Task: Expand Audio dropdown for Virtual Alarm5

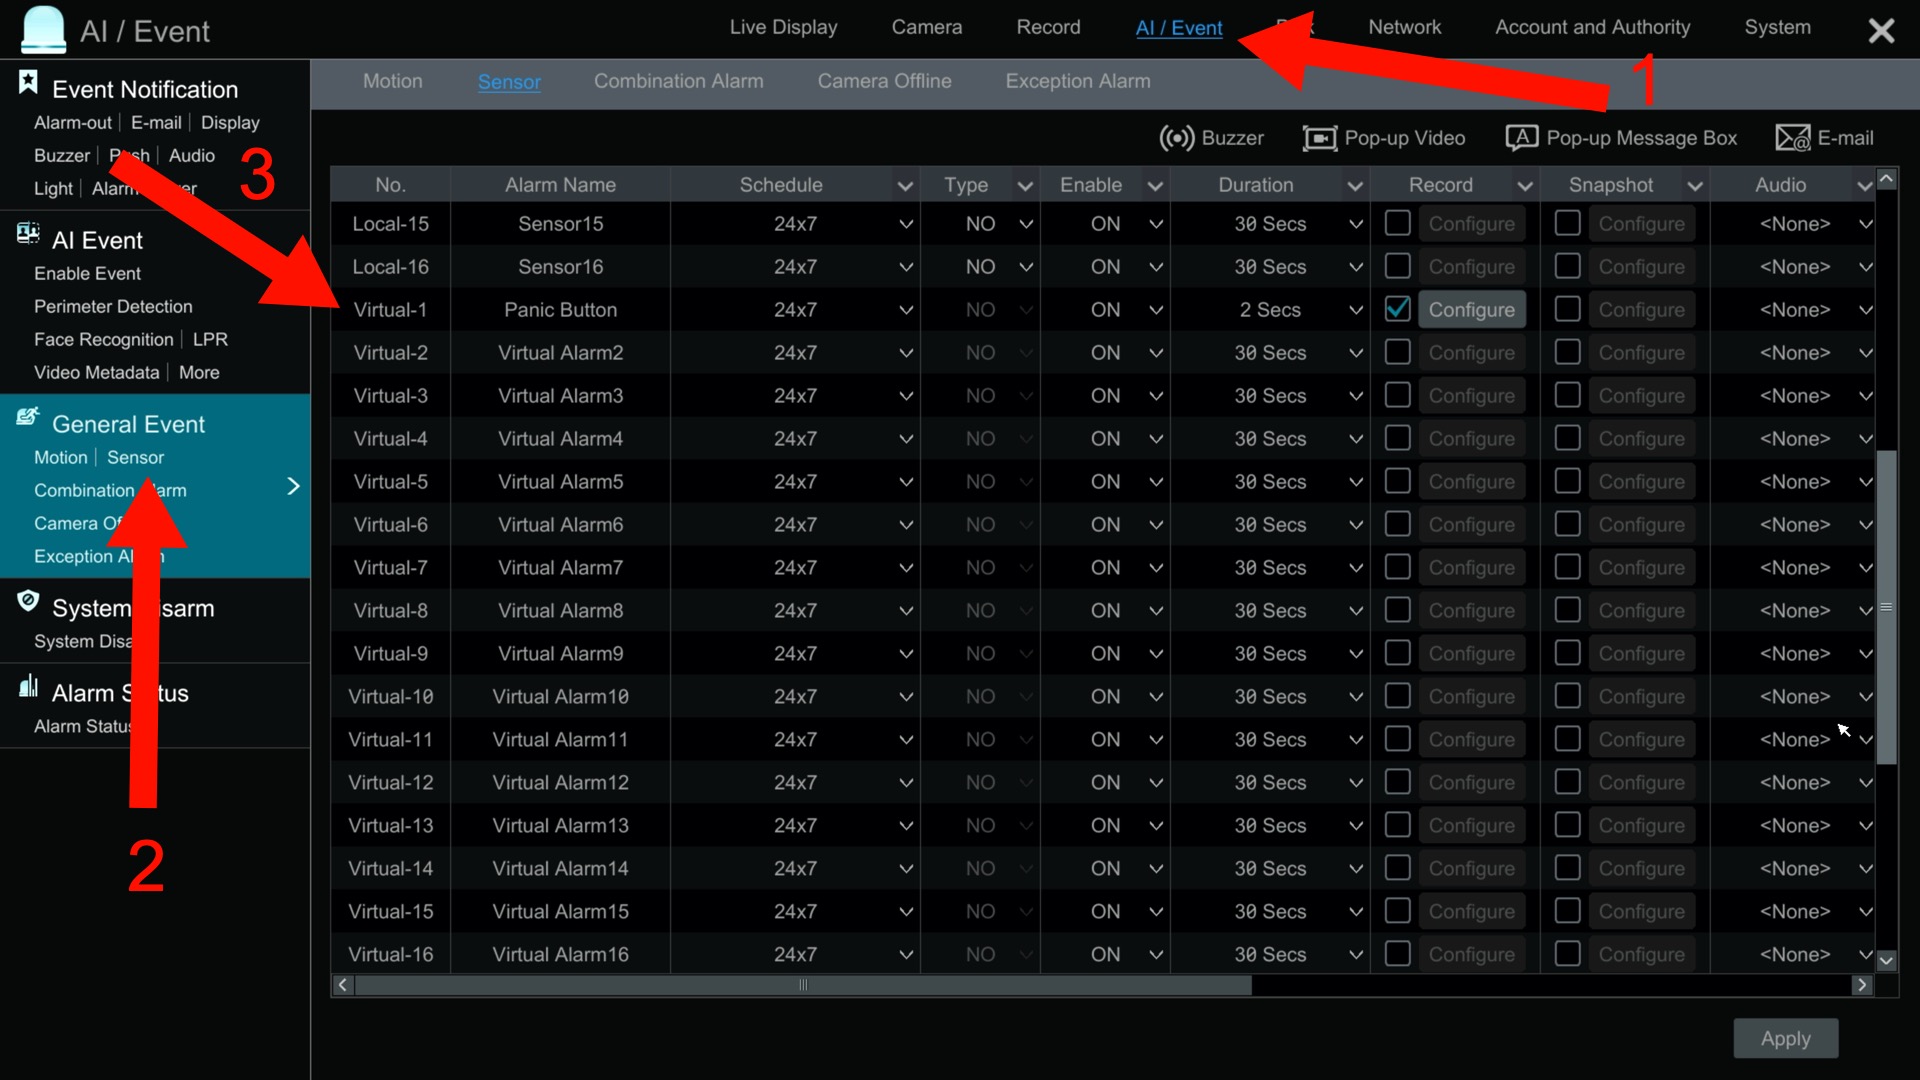Action: 1864,482
